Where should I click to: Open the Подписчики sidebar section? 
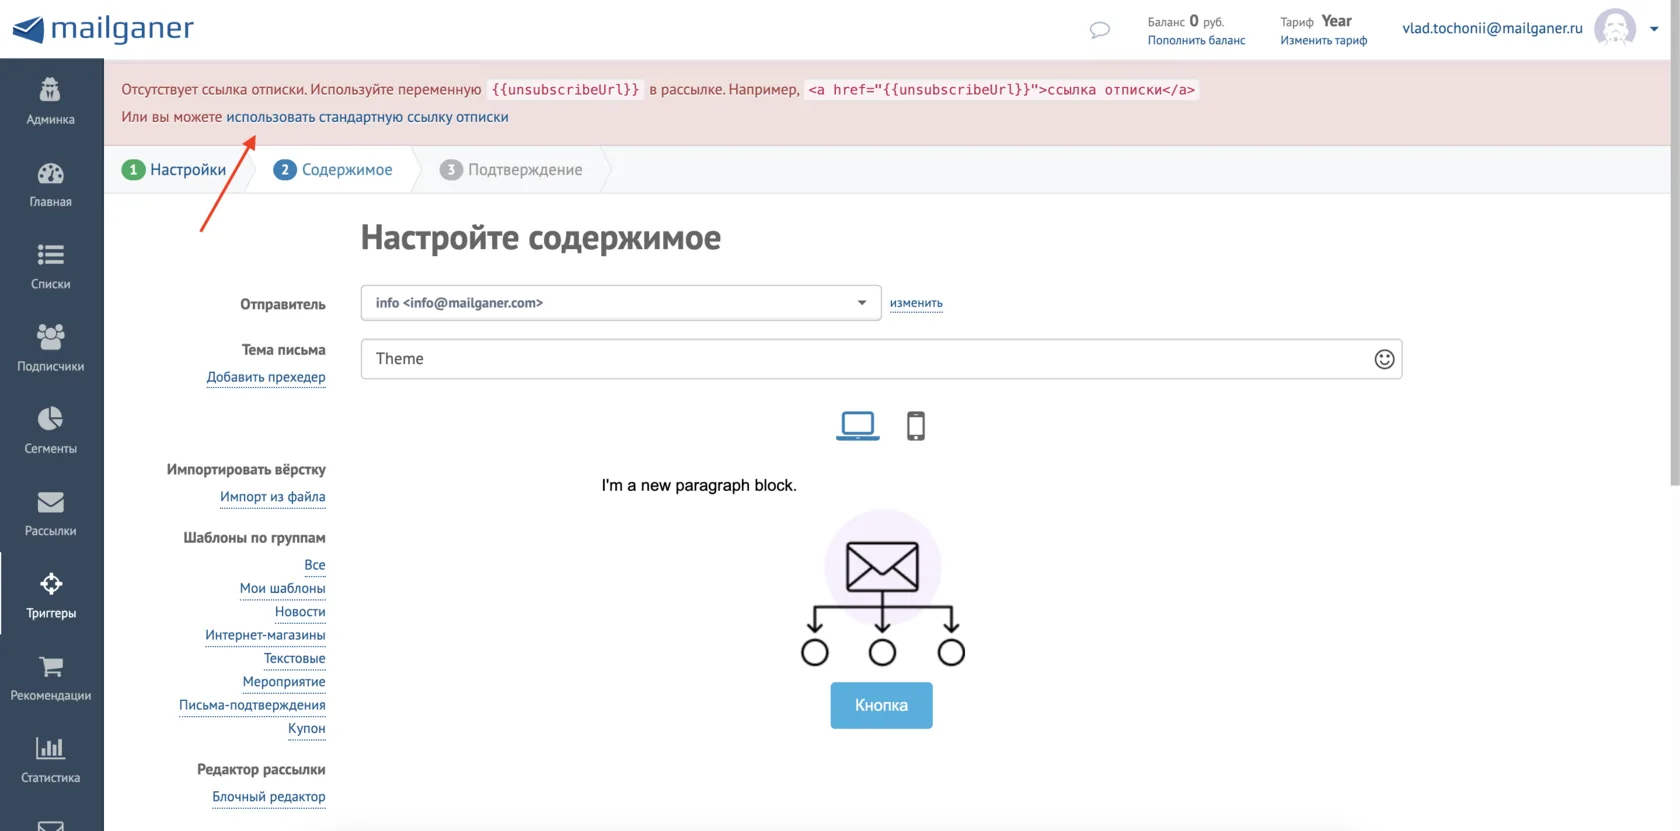tap(51, 348)
